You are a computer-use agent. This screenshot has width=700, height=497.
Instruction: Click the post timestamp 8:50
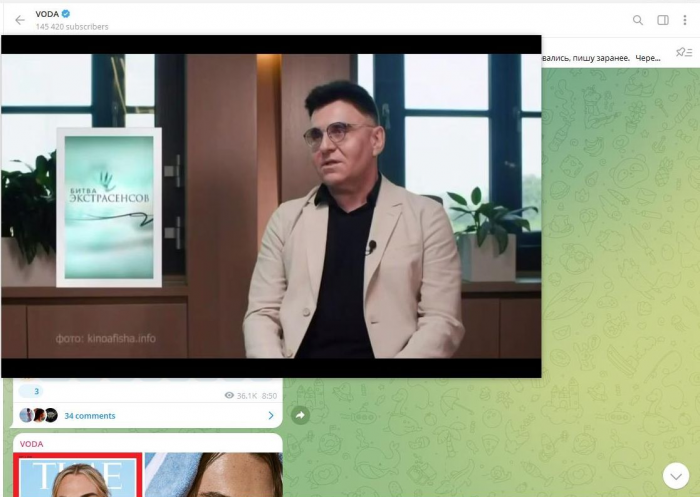(269, 396)
